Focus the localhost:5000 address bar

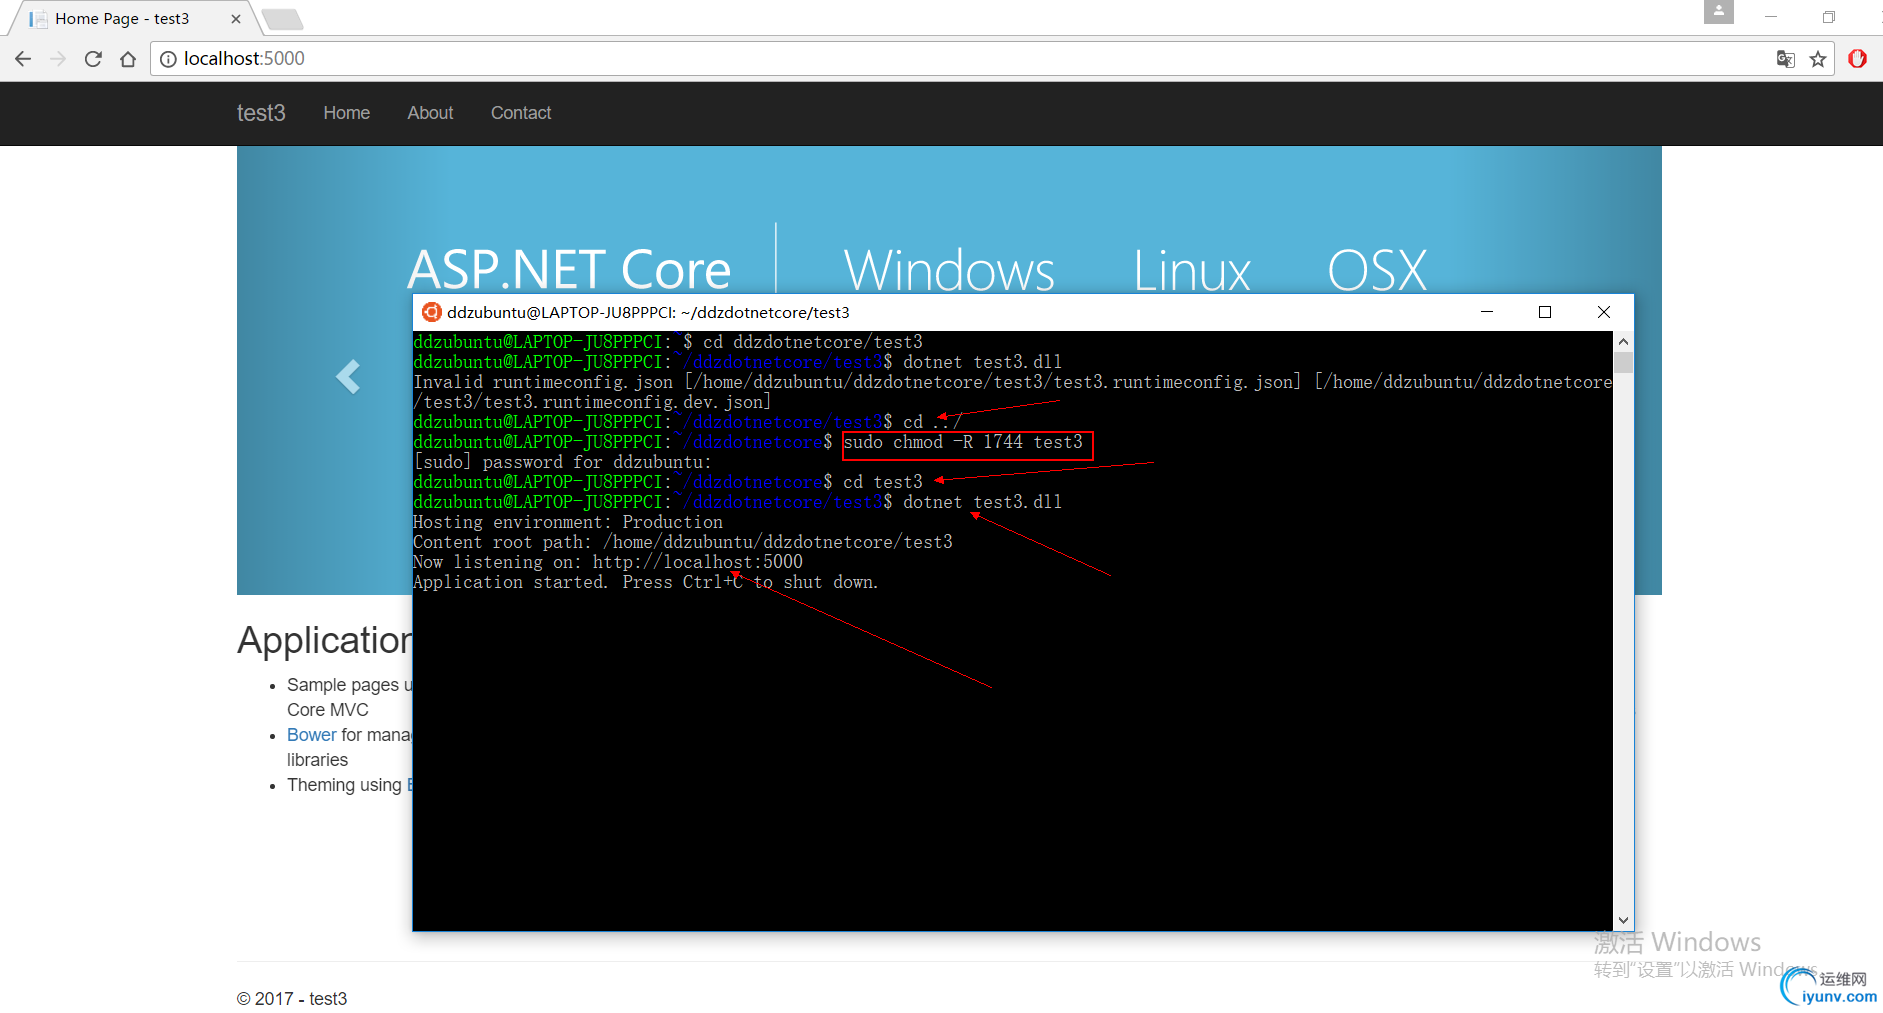tap(960, 59)
